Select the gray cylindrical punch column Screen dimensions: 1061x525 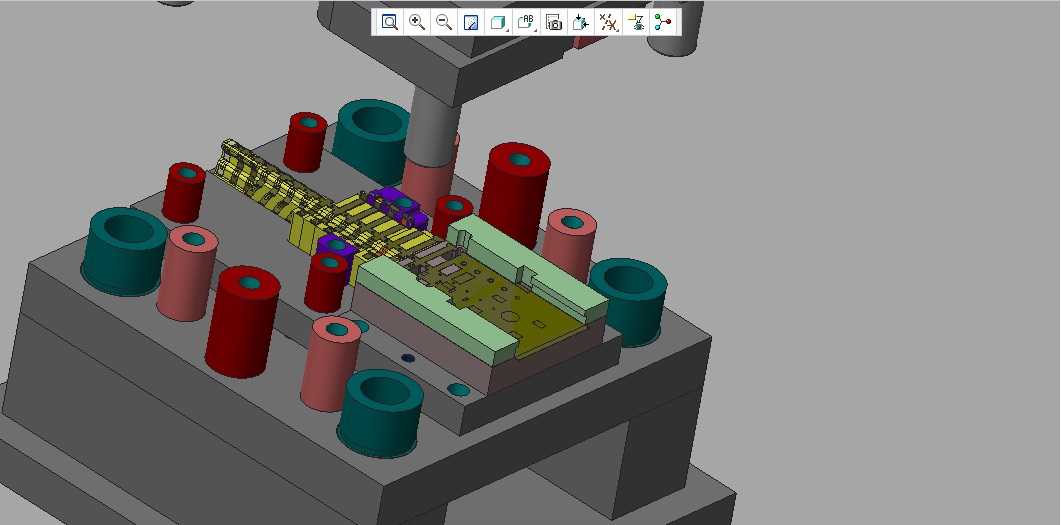pos(431,129)
